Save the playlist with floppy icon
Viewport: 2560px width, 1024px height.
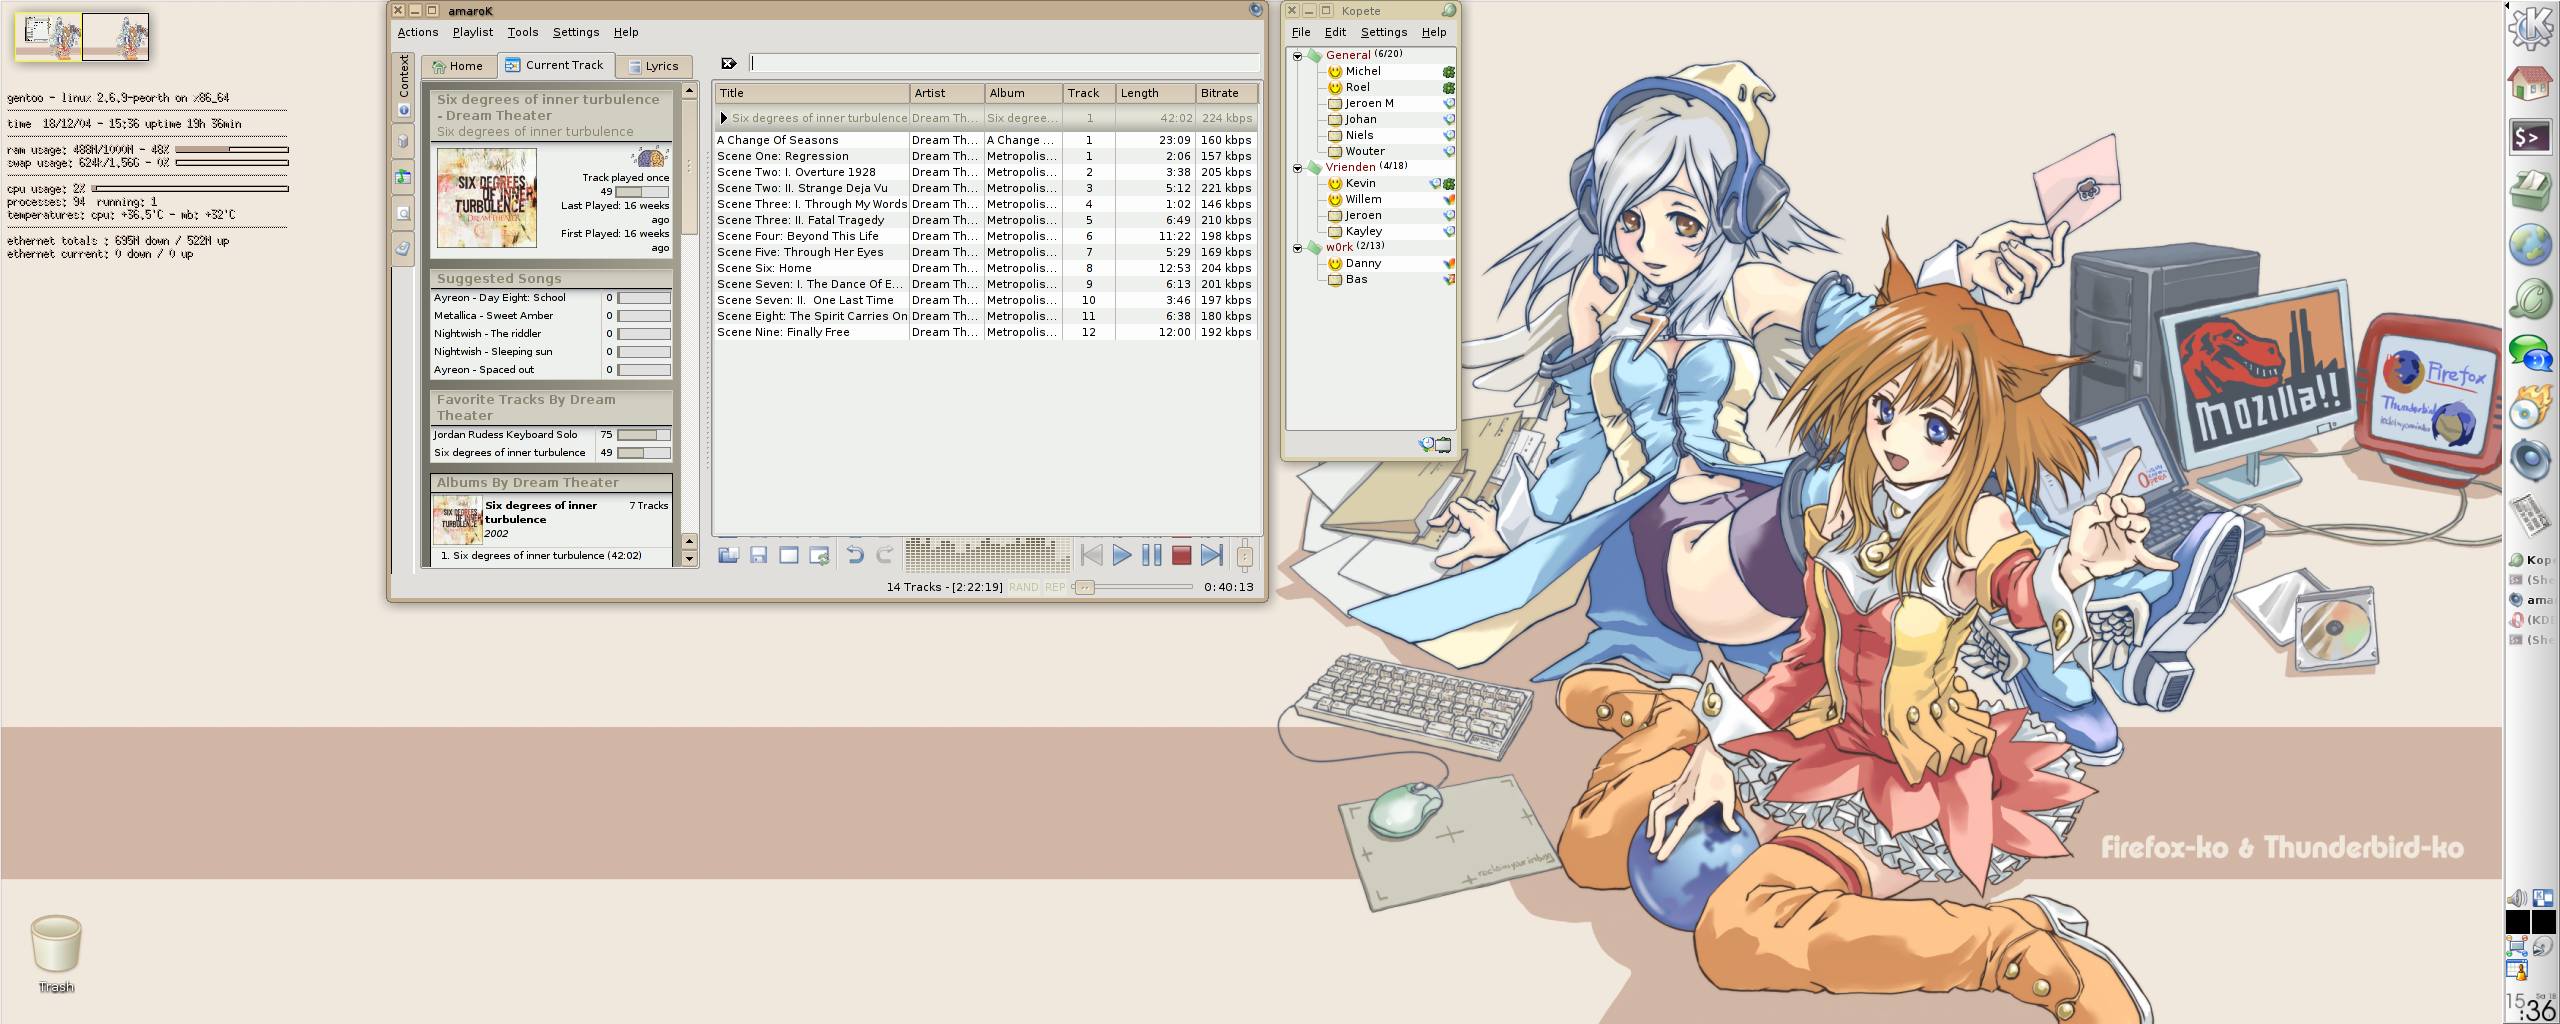[x=758, y=555]
